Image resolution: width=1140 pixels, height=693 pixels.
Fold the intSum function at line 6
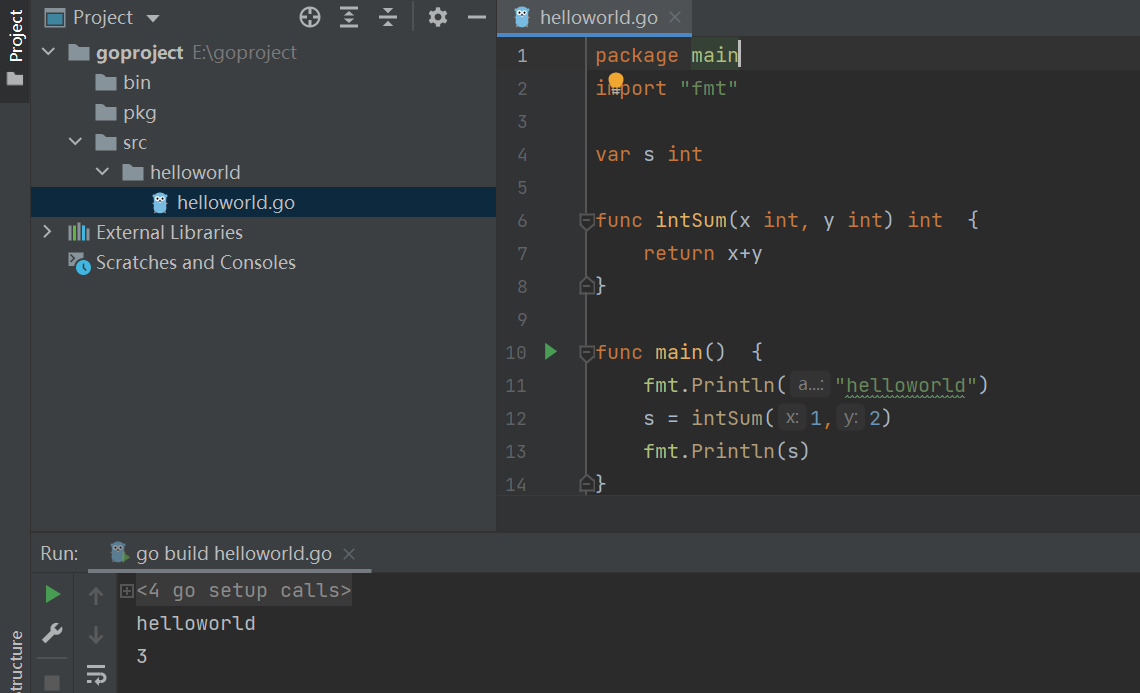587,220
